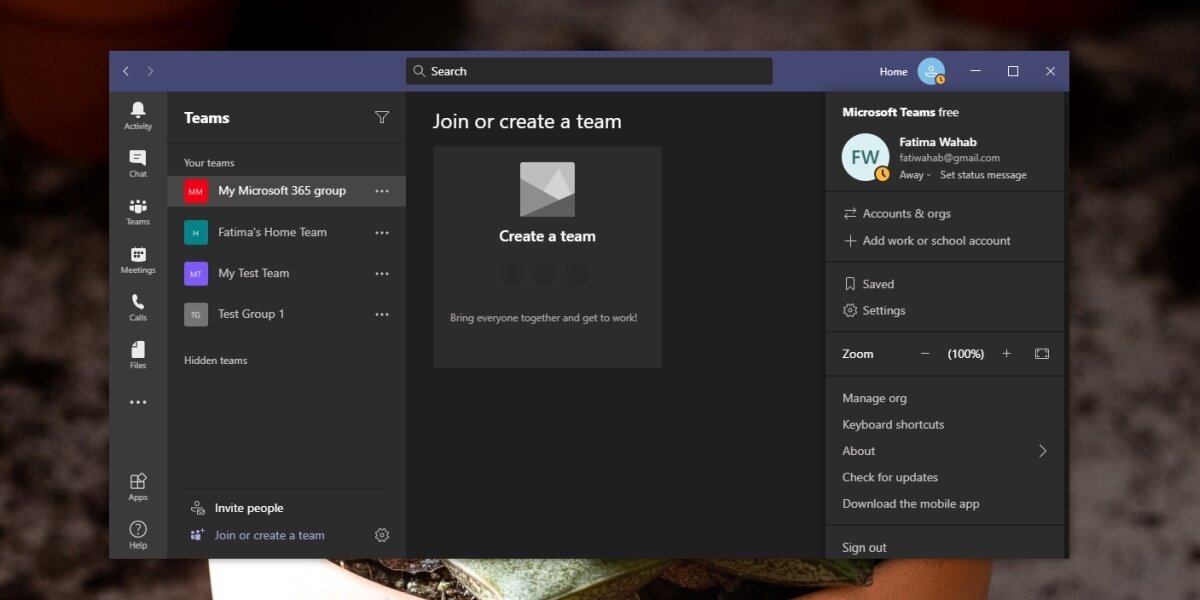Click fatiwahab@gmail.com email text

tap(949, 158)
